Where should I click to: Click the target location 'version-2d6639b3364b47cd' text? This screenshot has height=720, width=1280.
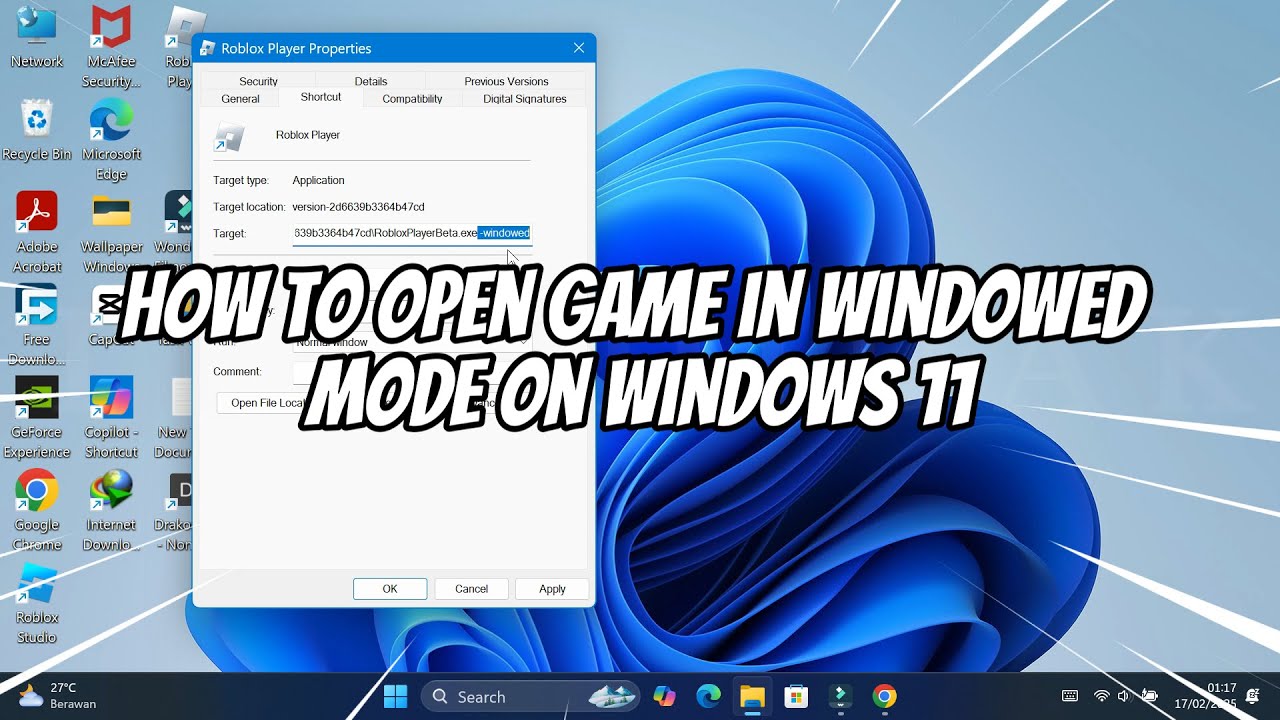point(358,207)
